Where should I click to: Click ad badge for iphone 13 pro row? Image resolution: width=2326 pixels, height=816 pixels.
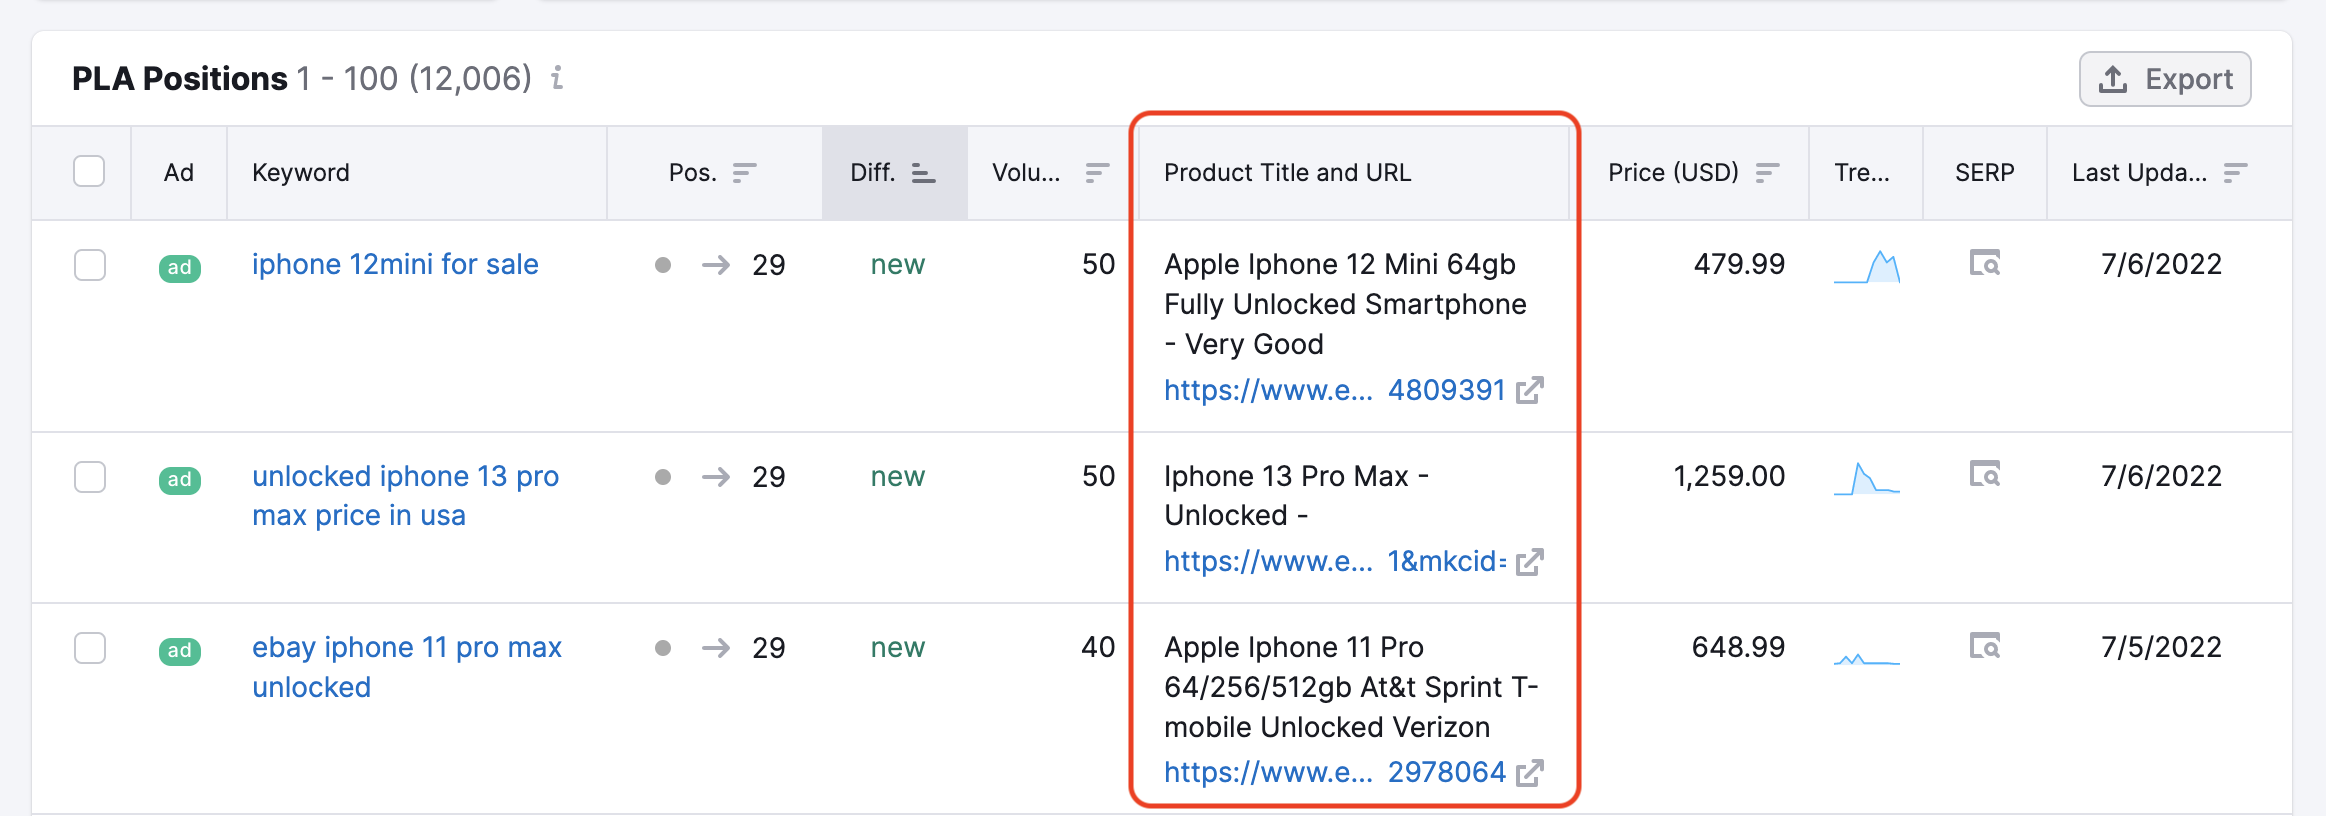point(180,479)
